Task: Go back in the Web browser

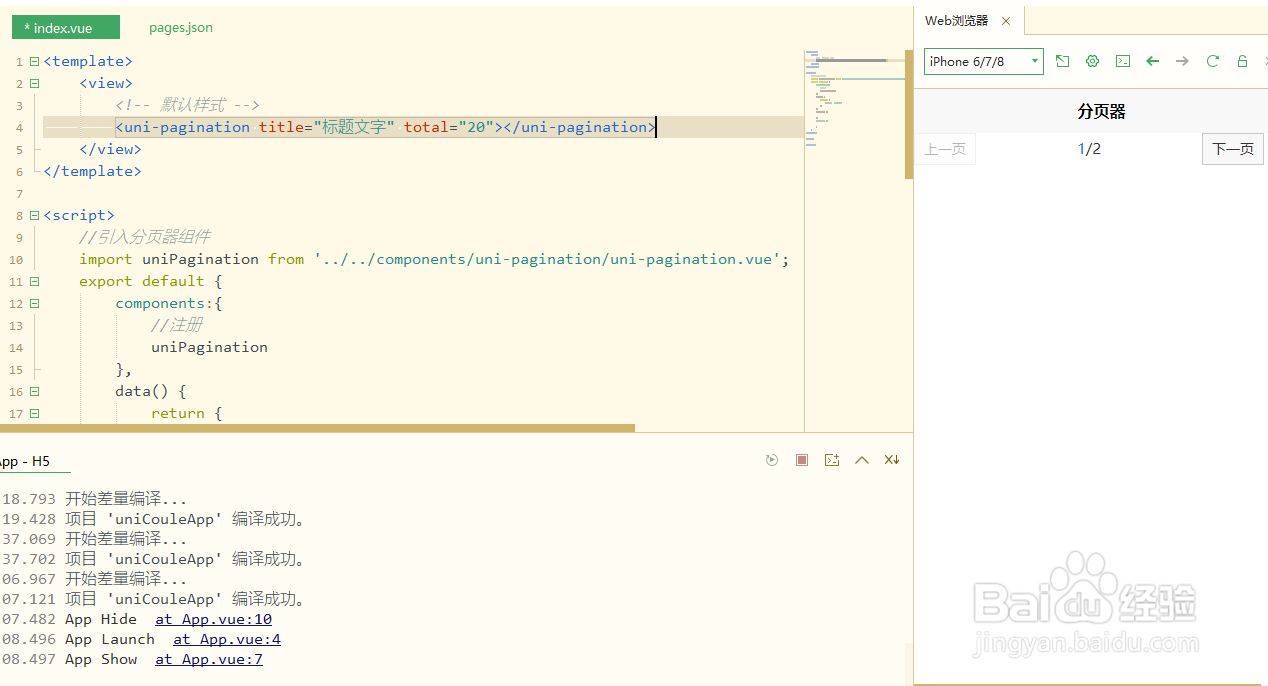Action: (x=1153, y=61)
